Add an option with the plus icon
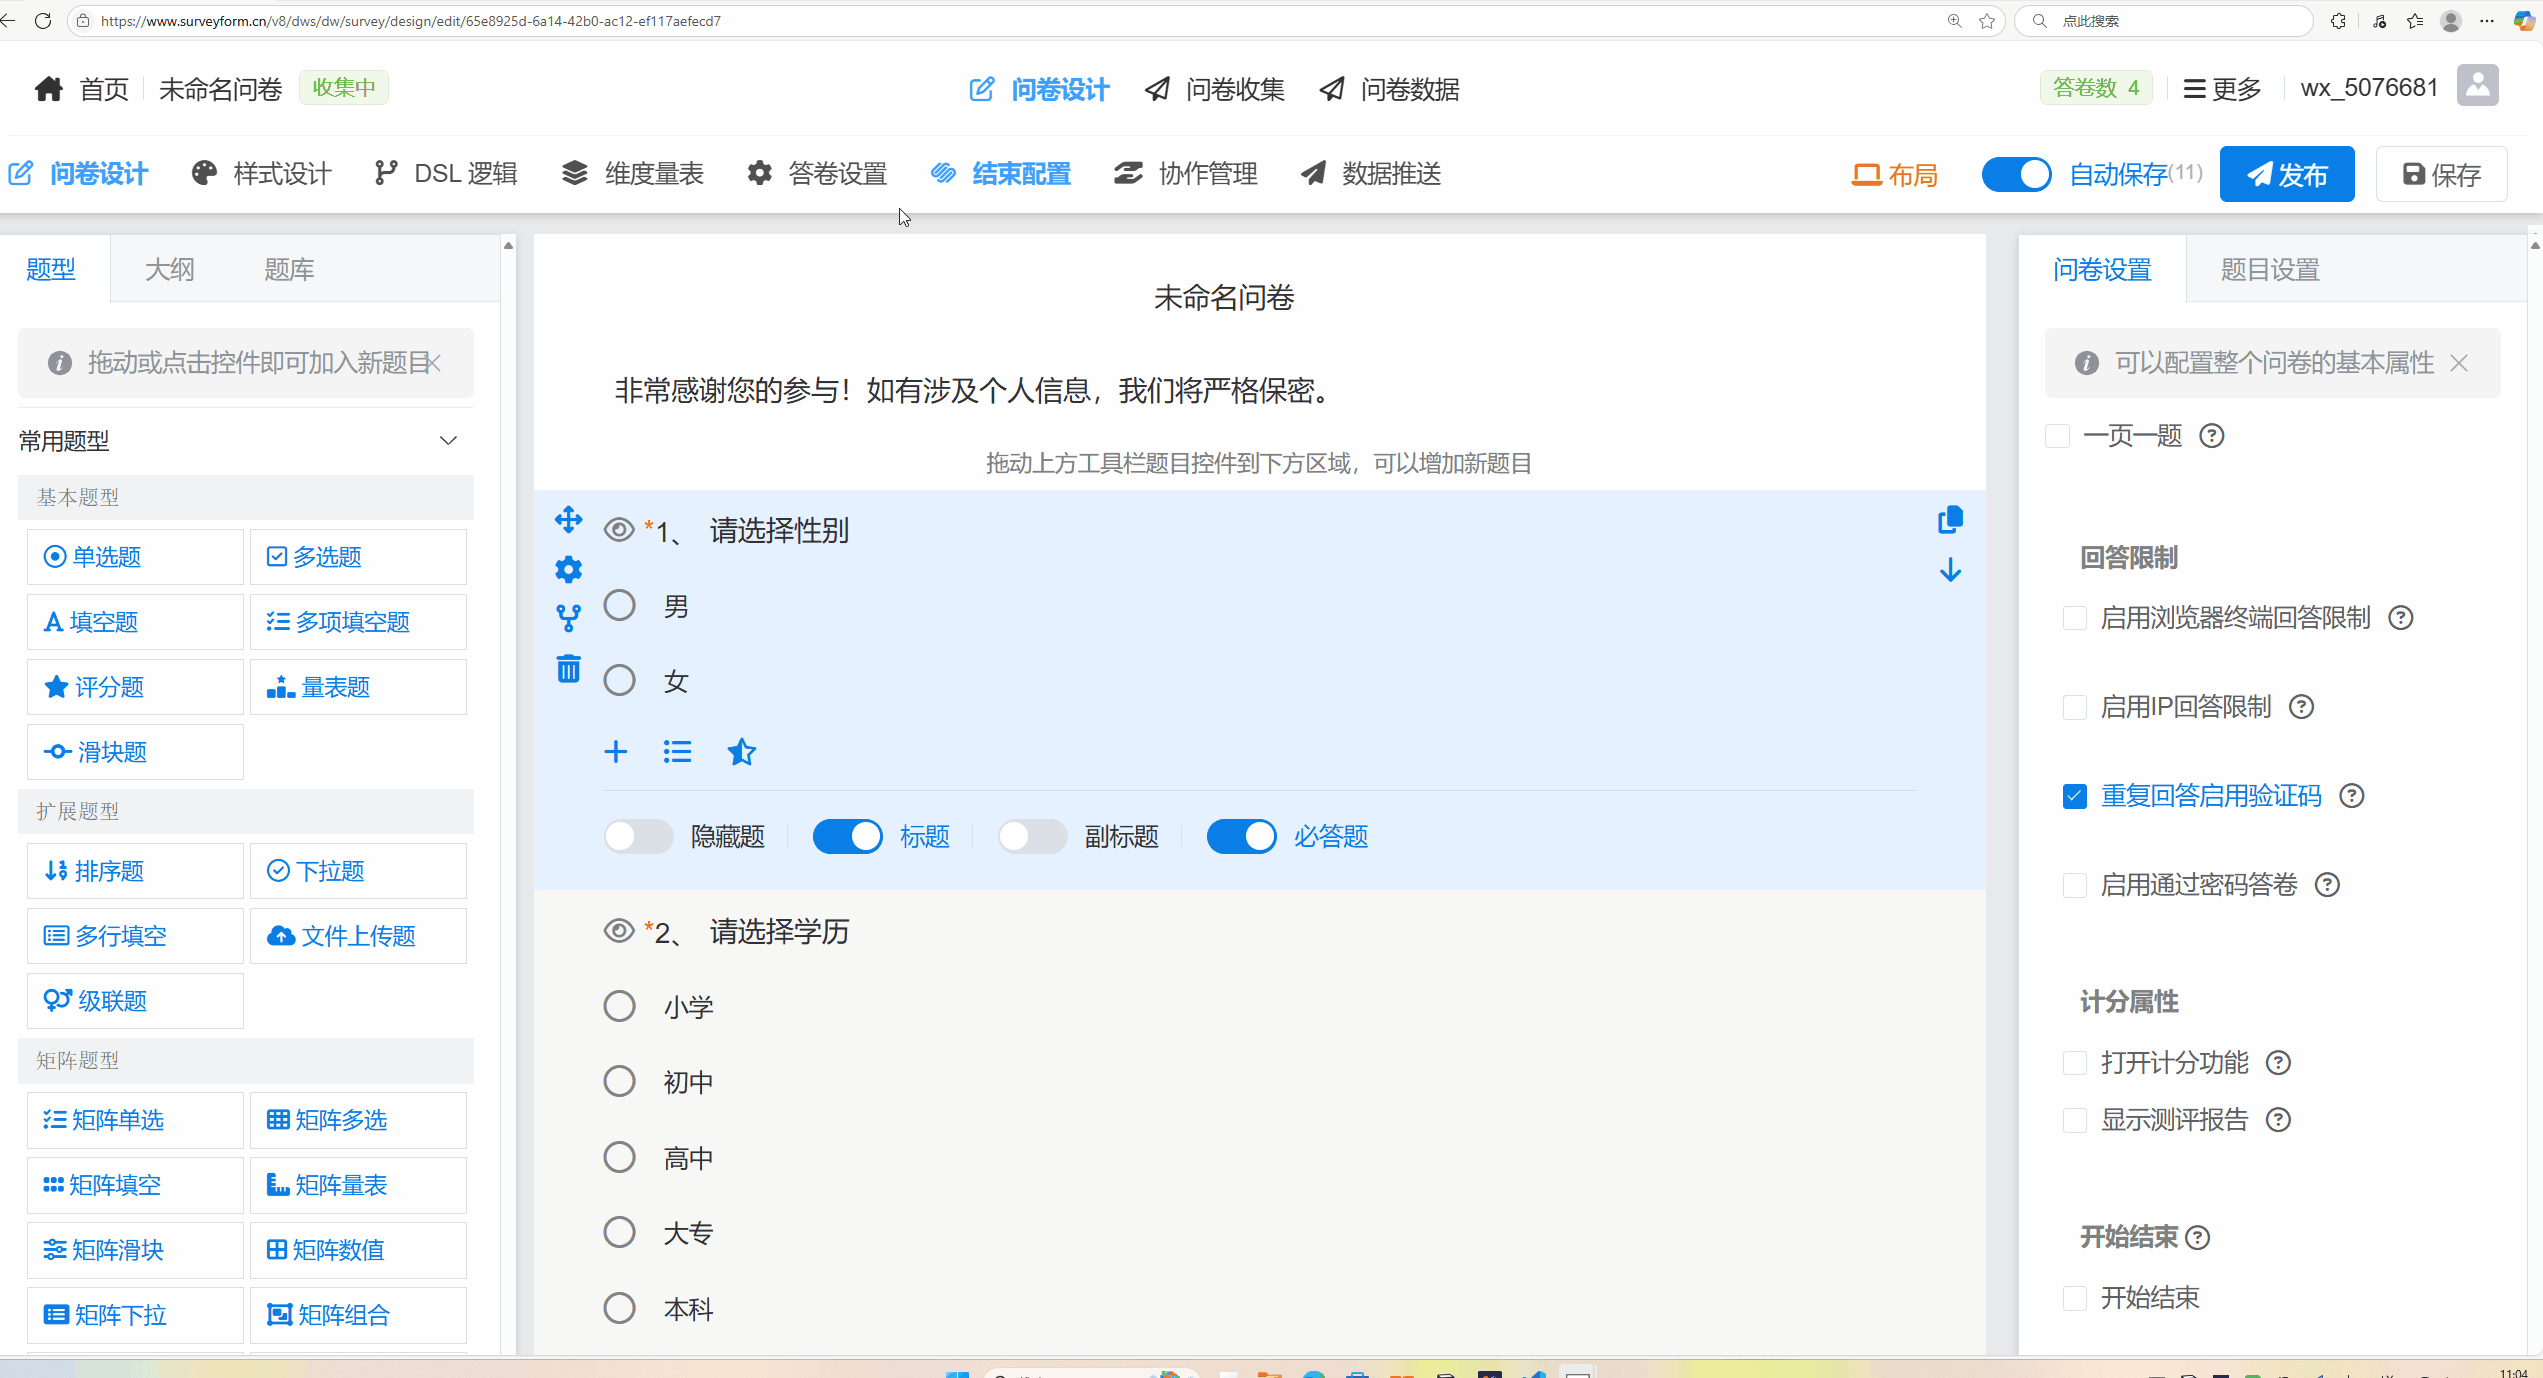The height and width of the screenshot is (1378, 2543). [x=616, y=752]
